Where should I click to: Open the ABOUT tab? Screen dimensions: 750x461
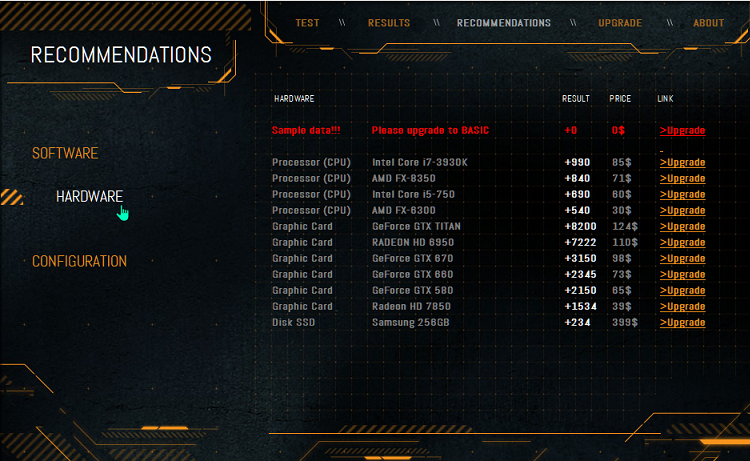pos(708,23)
